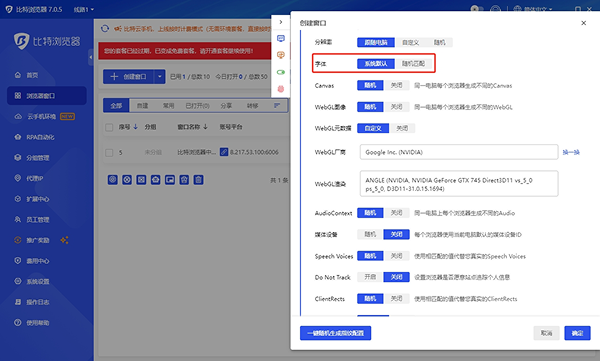Click the 取消 button in the dialog
The image size is (600, 361).
click(546, 333)
